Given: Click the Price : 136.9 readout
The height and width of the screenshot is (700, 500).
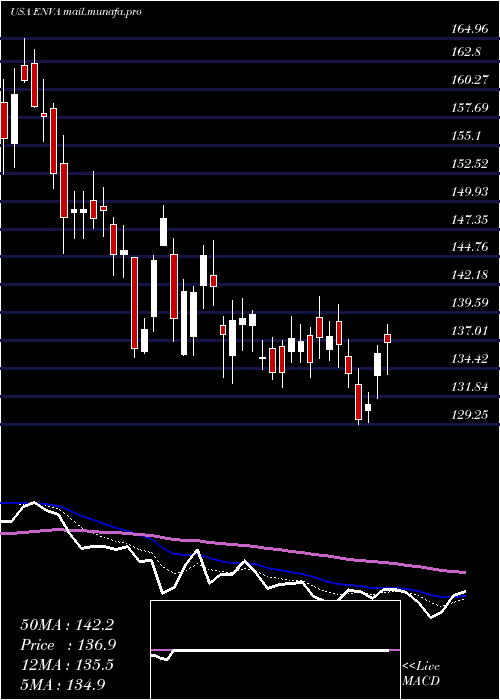Looking at the screenshot, I should [x=68, y=645].
